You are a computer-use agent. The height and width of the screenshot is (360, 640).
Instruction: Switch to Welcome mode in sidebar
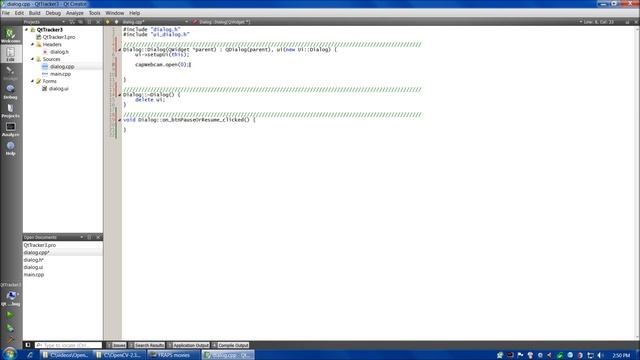tap(11, 36)
